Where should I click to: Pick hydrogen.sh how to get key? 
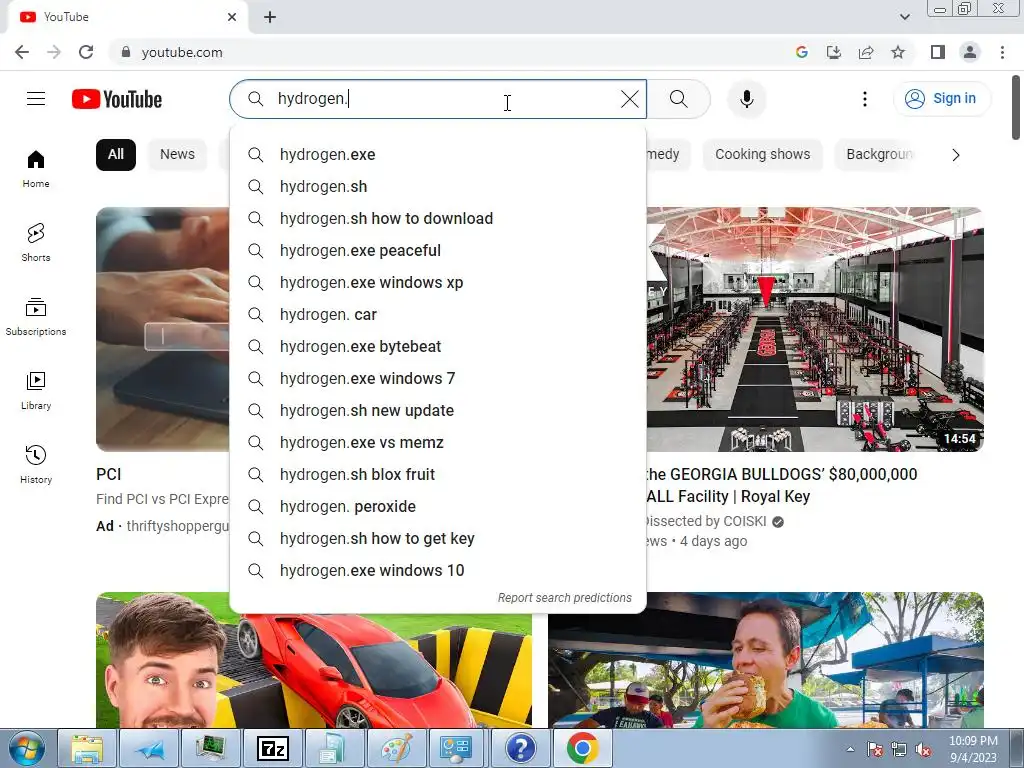438,539
